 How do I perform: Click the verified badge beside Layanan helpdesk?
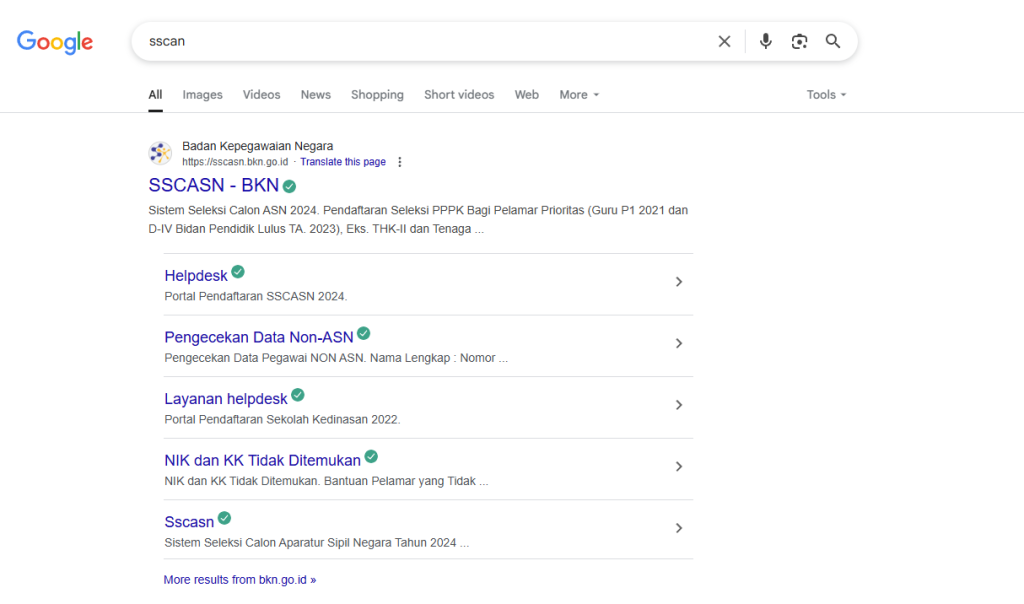click(x=298, y=395)
